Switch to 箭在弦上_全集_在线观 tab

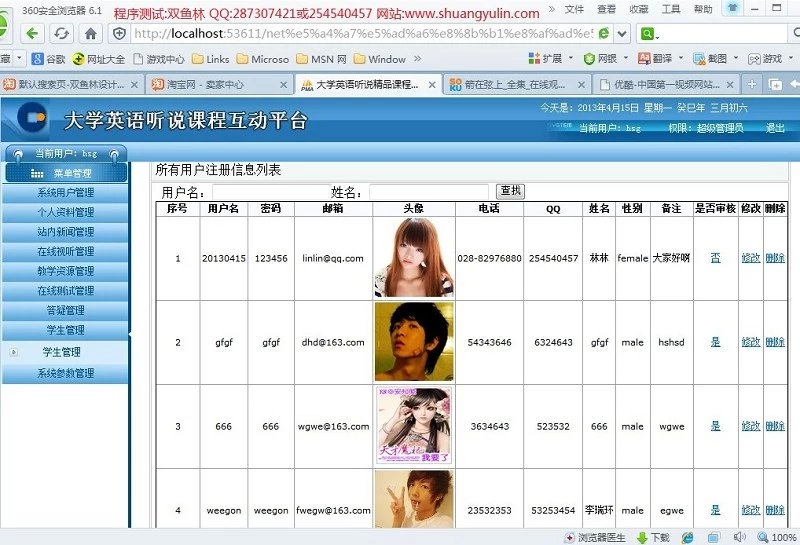516,85
